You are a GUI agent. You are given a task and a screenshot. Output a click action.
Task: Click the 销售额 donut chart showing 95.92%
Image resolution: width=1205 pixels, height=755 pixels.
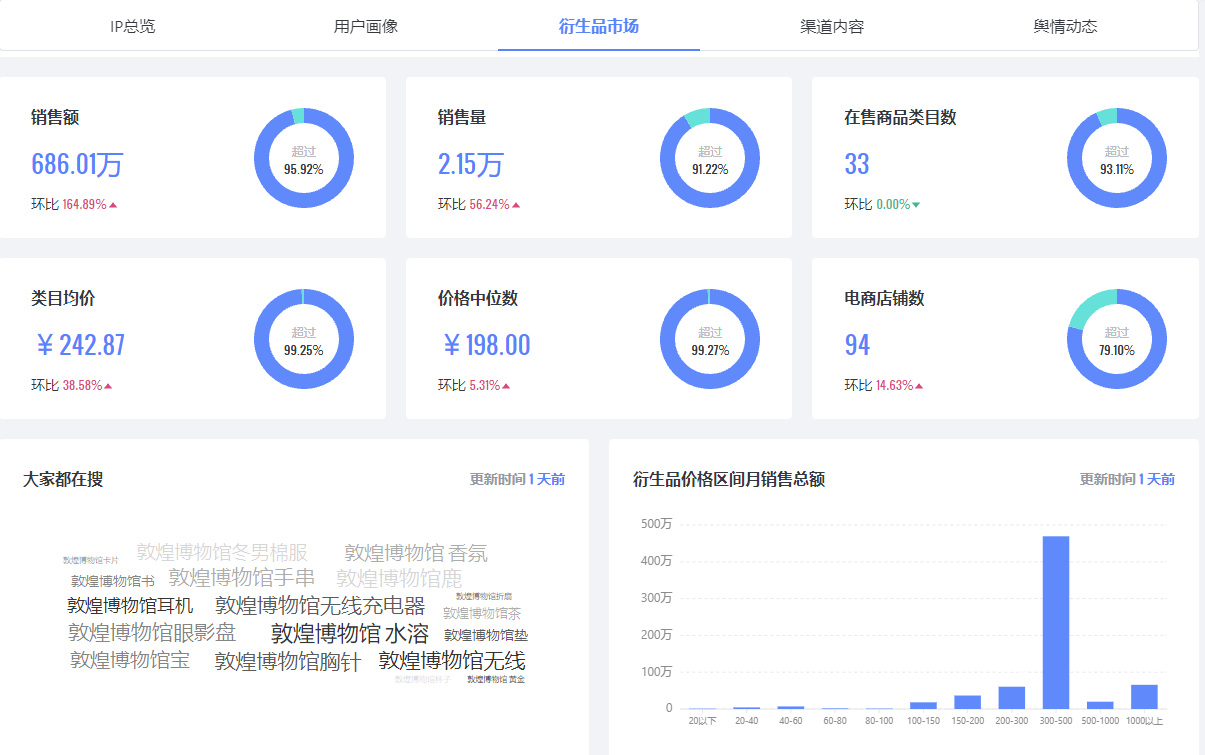[x=304, y=158]
